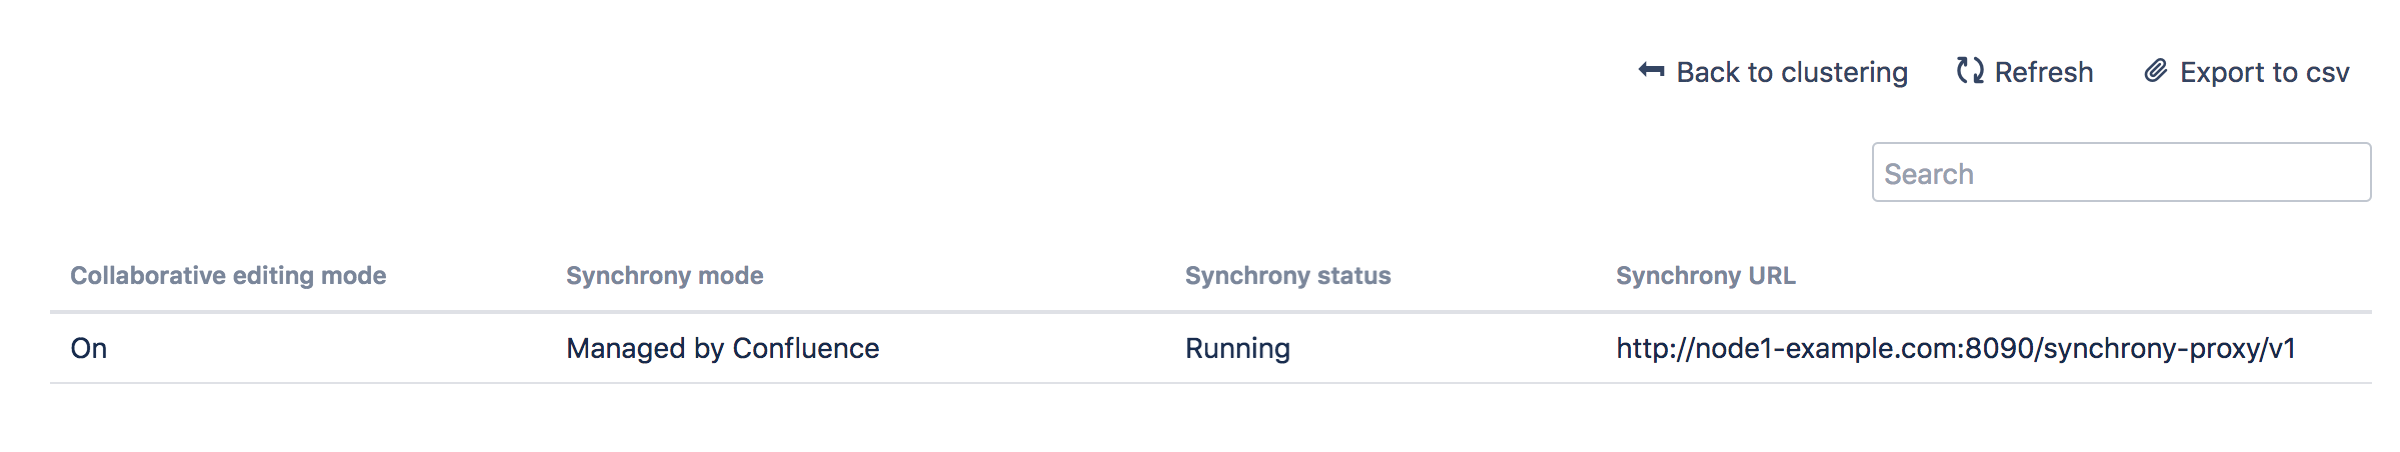Click the circular arrows Refresh icon
2400x452 pixels.
[1970, 71]
